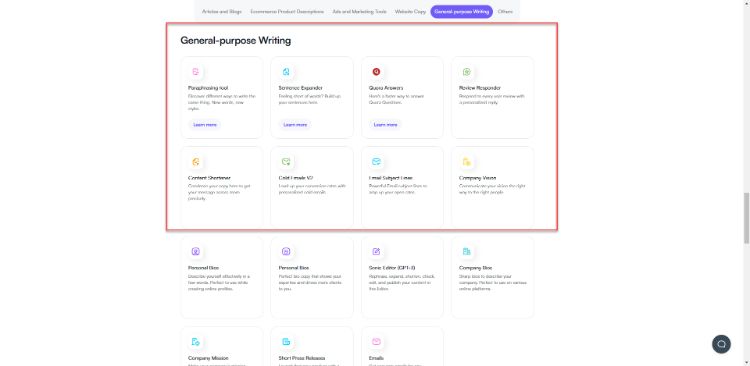Viewport: 750px width, 366px height.
Task: Click the Company Bios building icon
Action: (x=466, y=251)
